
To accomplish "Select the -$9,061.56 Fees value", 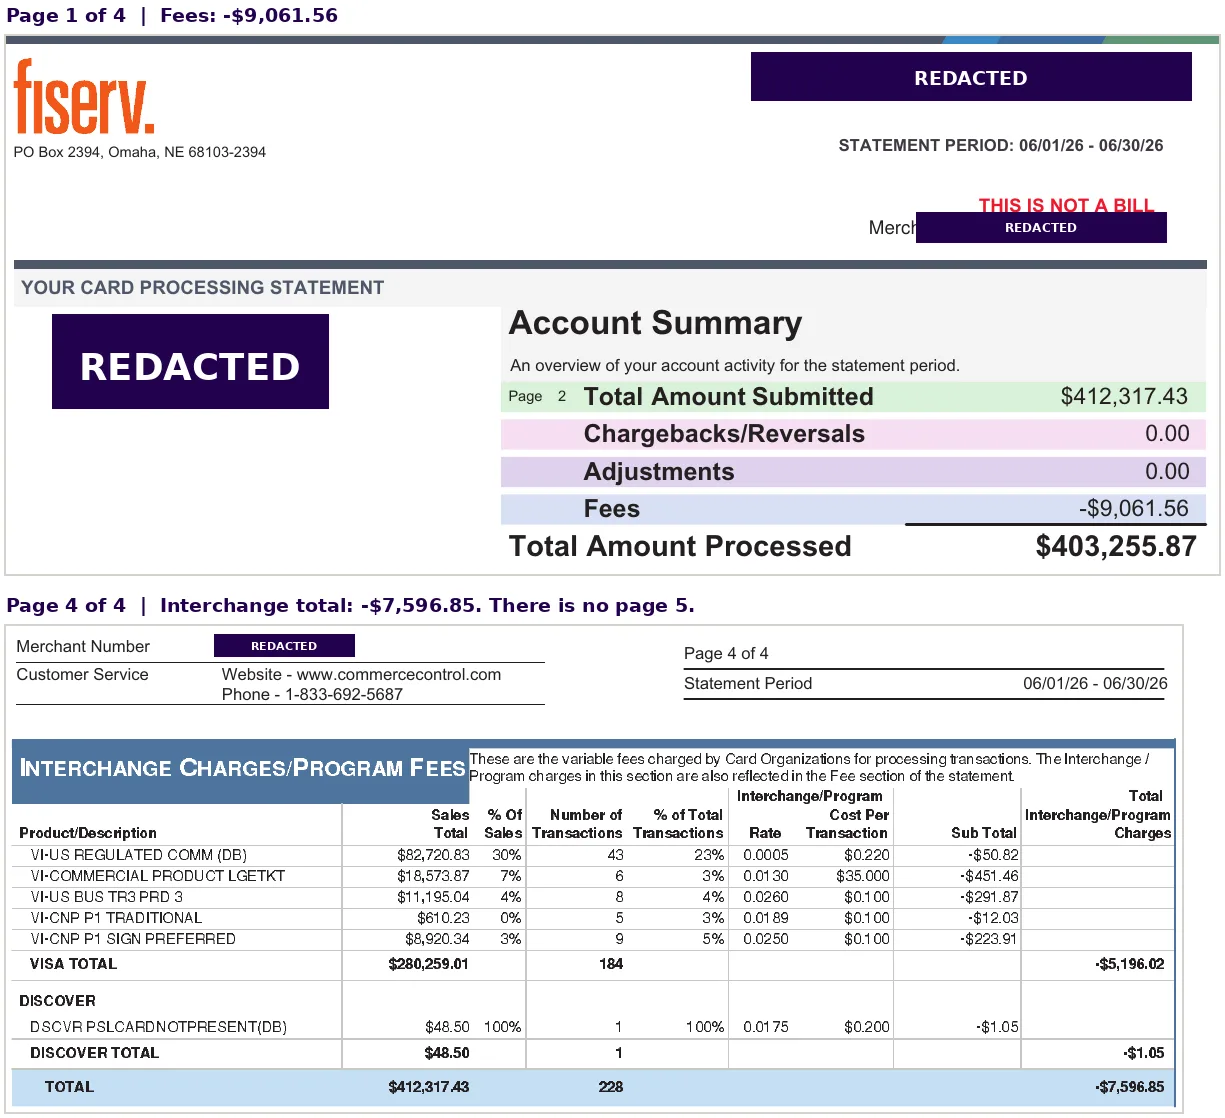I will (1134, 509).
